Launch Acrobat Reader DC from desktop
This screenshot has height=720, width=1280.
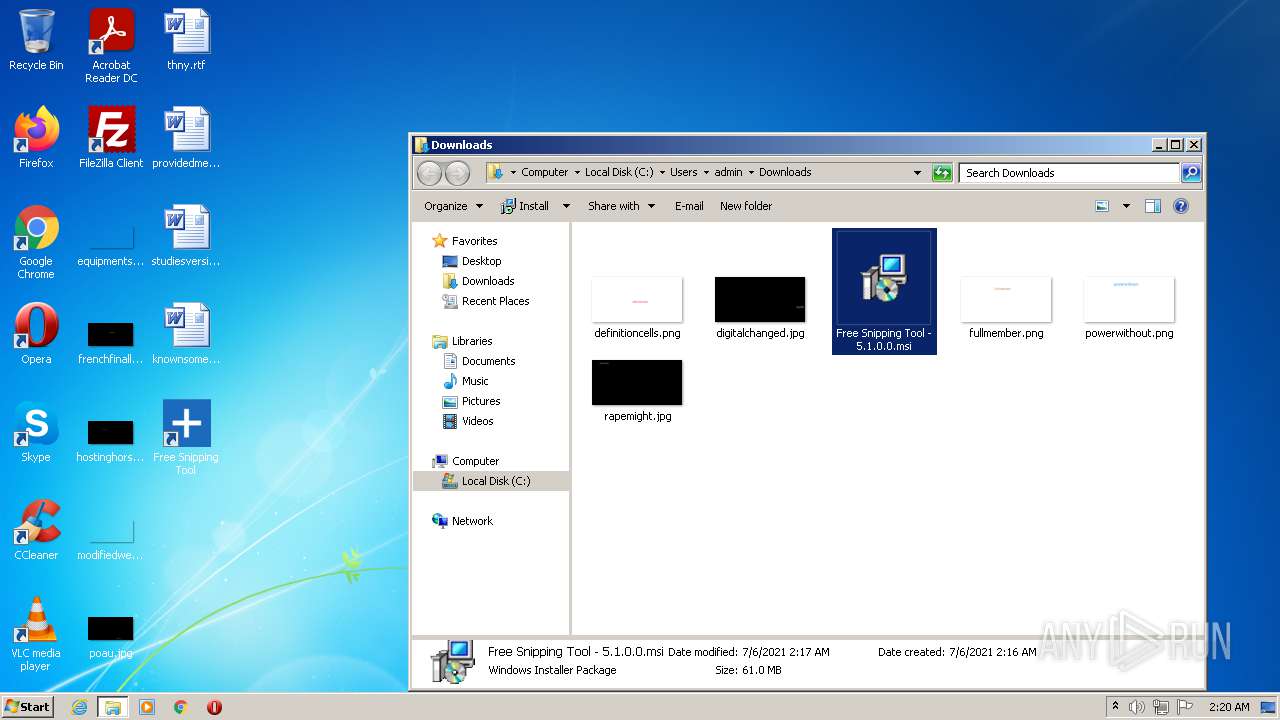point(111,46)
